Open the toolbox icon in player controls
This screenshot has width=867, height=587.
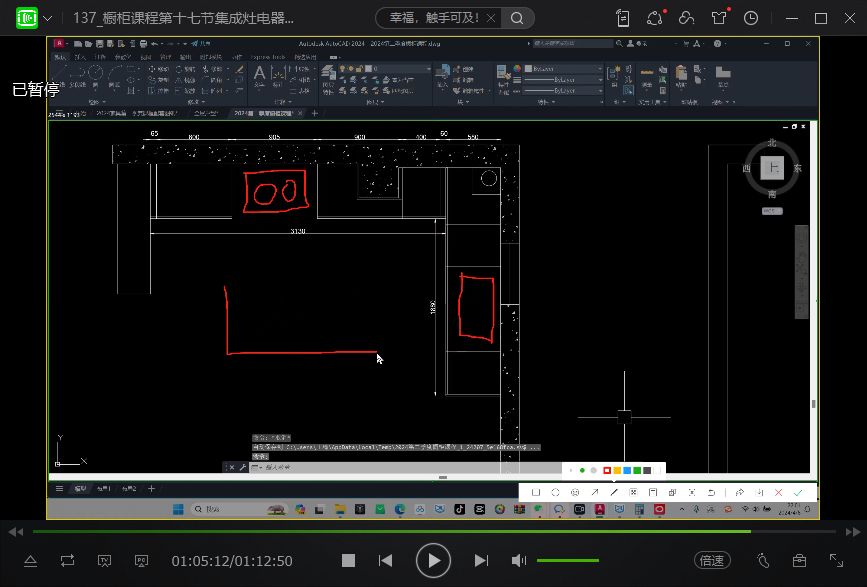pyautogui.click(x=799, y=561)
